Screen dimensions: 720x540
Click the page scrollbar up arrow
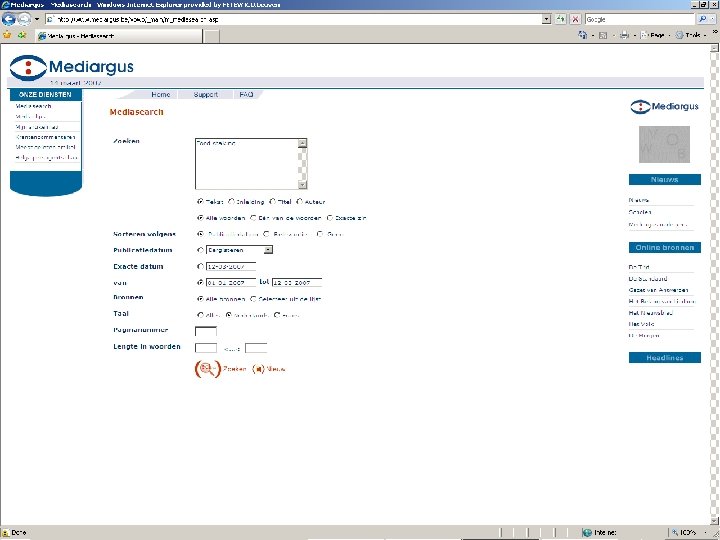point(714,48)
